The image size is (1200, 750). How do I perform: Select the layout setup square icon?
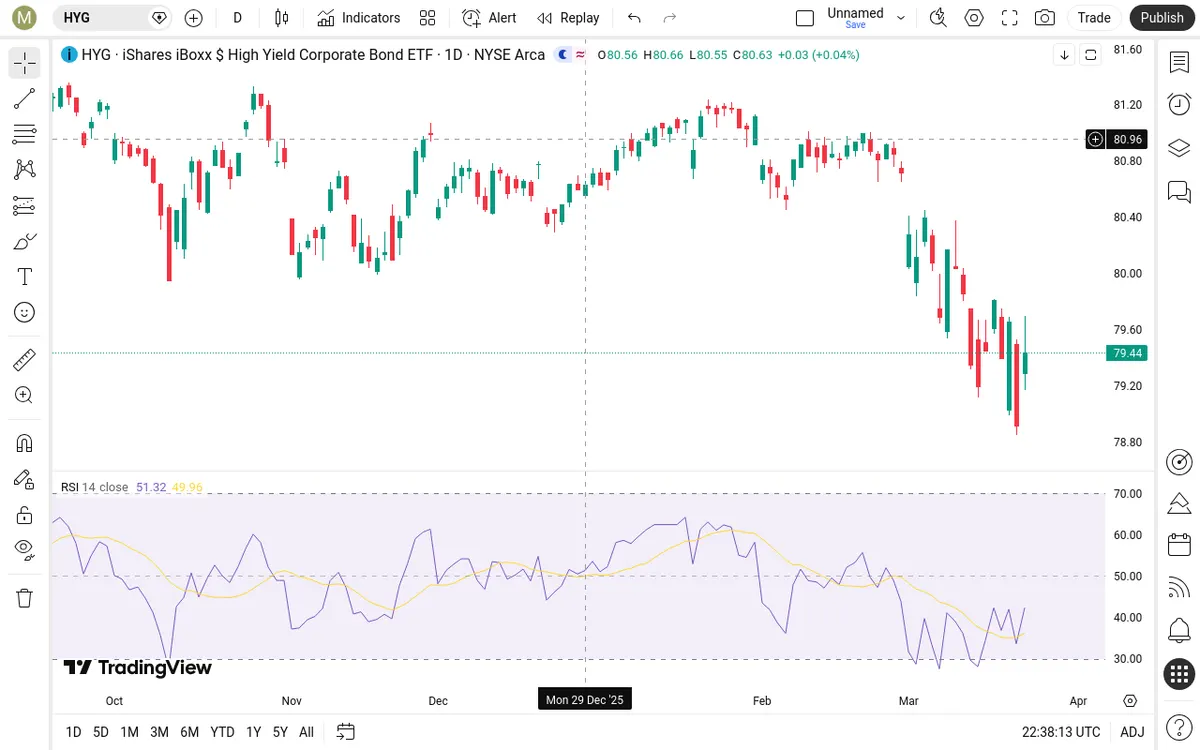805,17
